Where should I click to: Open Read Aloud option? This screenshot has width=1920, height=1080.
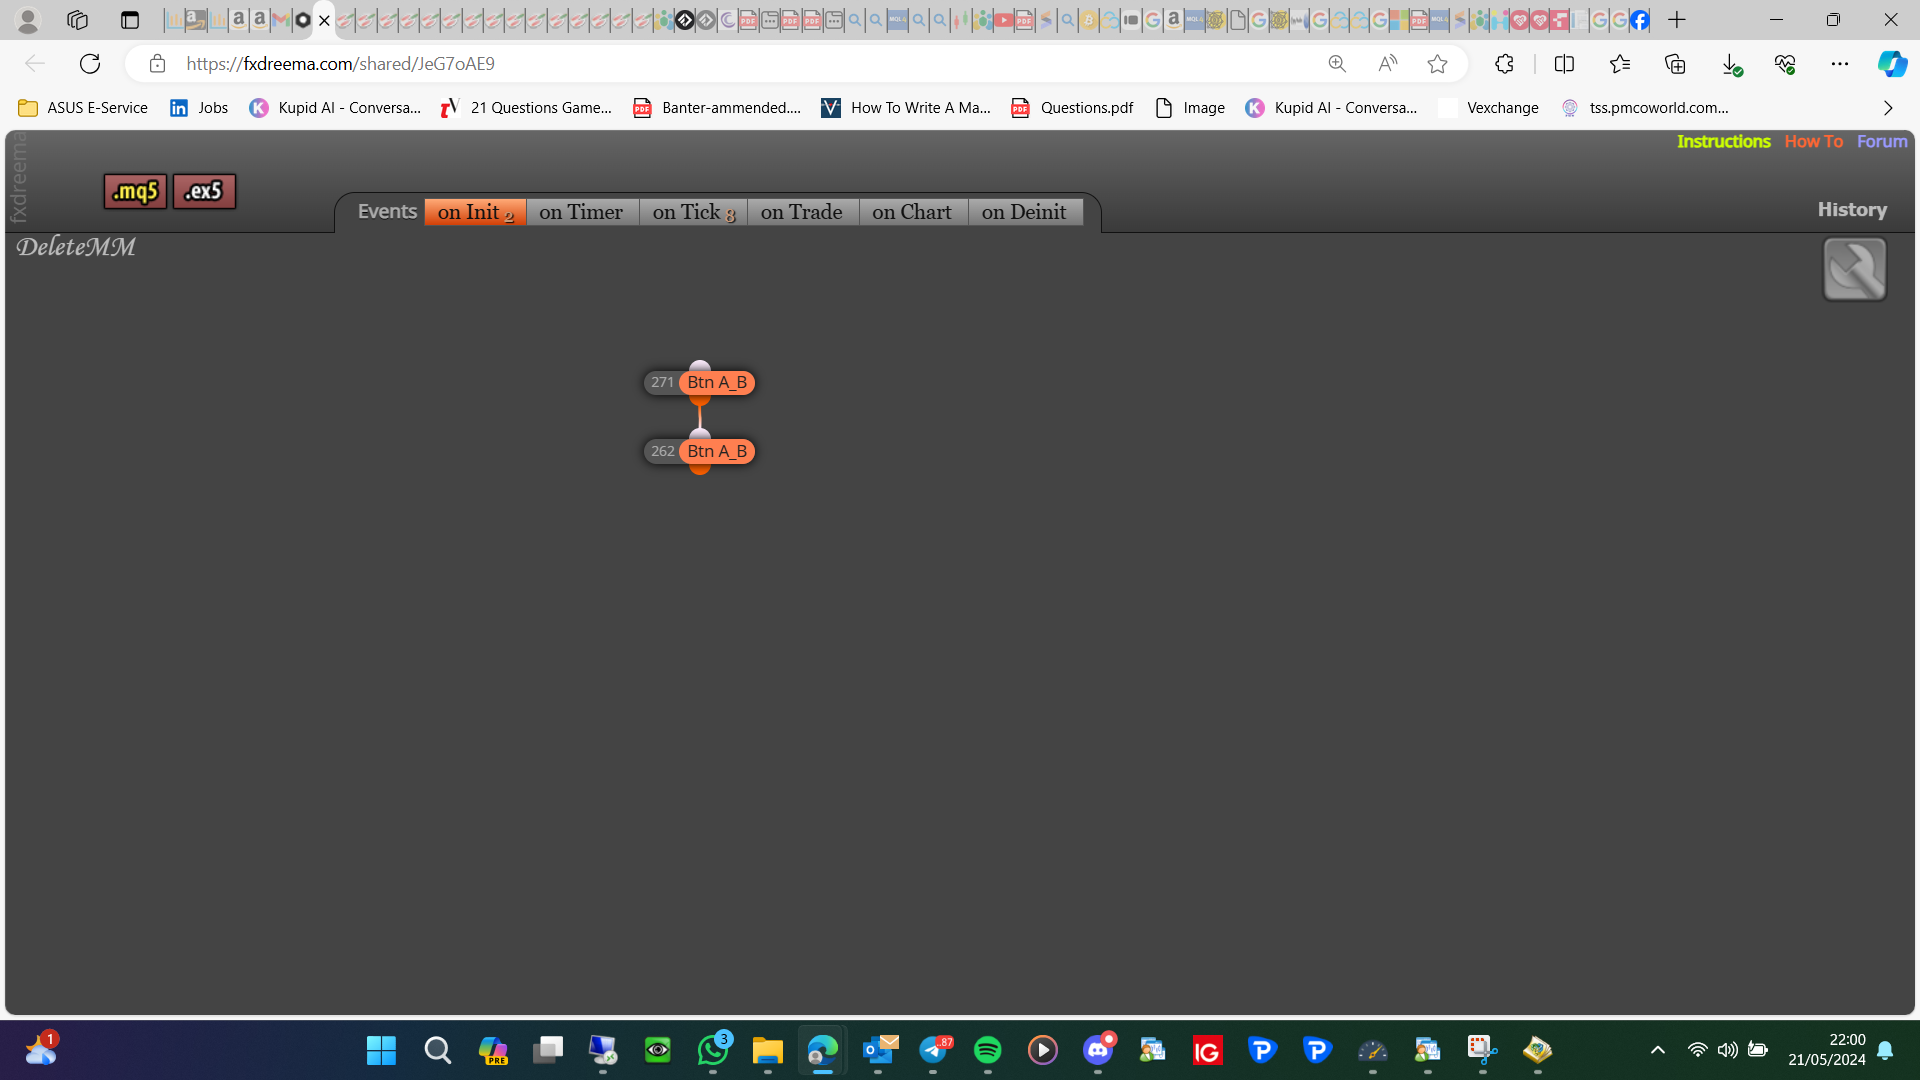1388,64
